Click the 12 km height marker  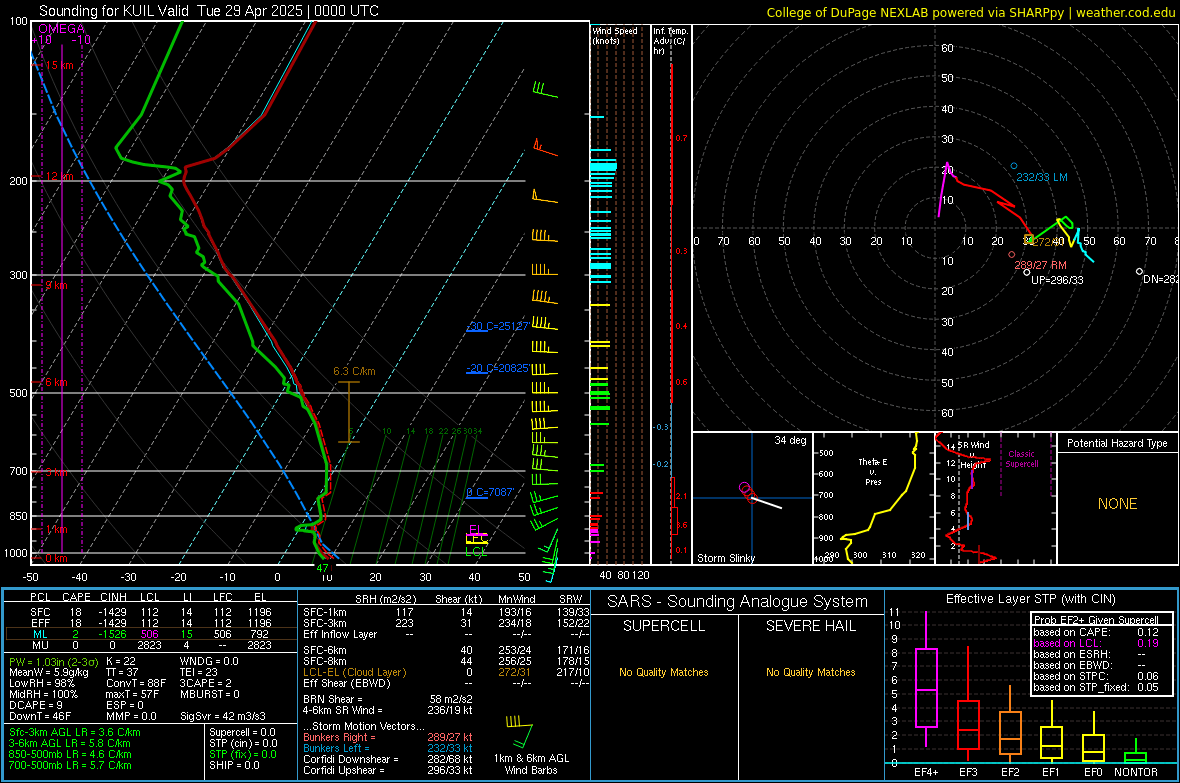click(x=59, y=176)
